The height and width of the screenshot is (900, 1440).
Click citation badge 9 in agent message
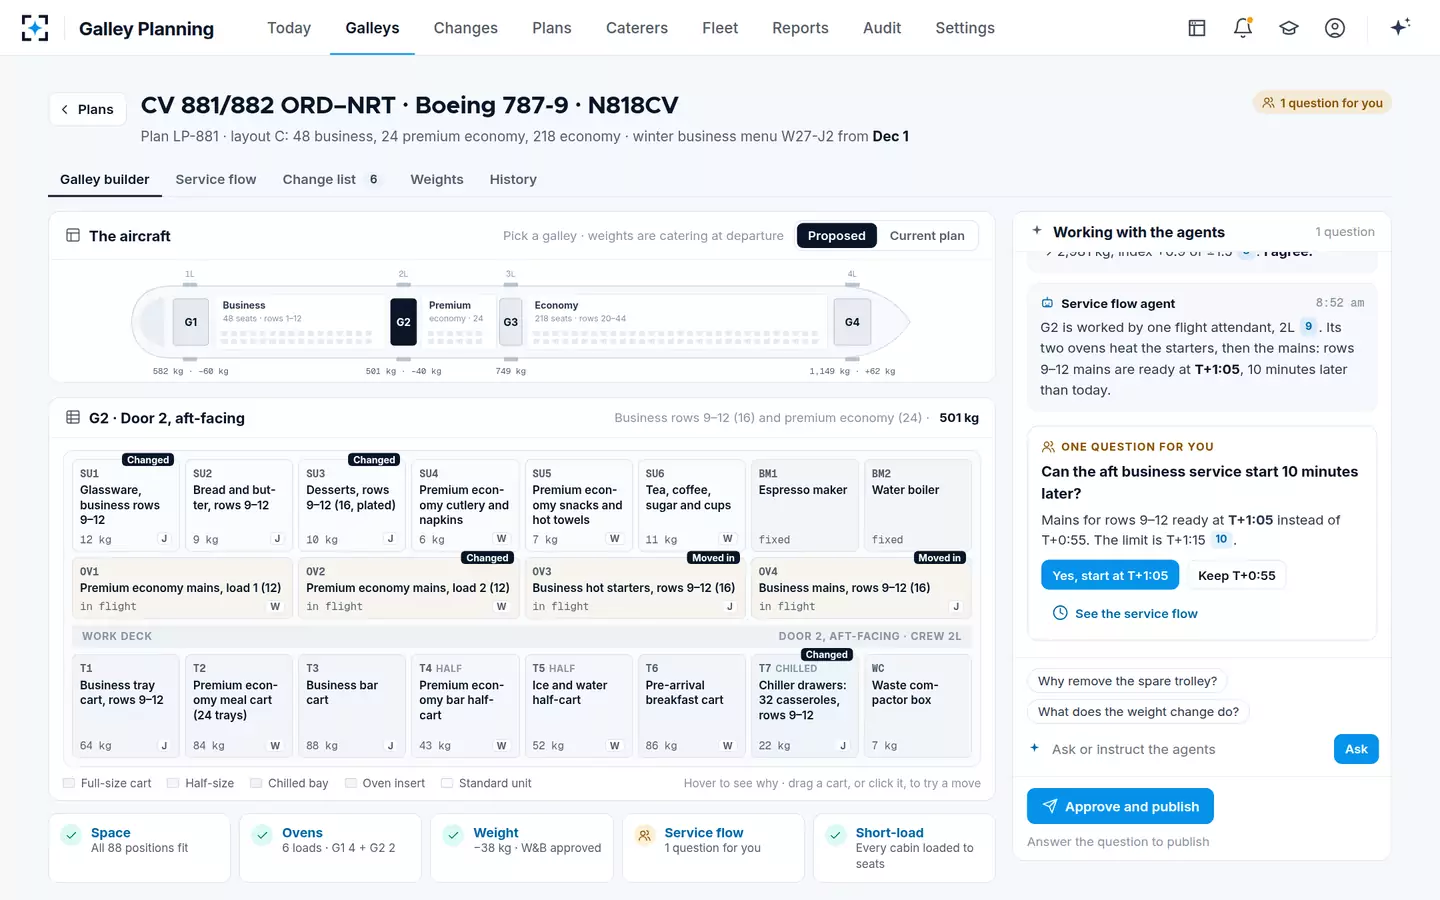point(1308,327)
